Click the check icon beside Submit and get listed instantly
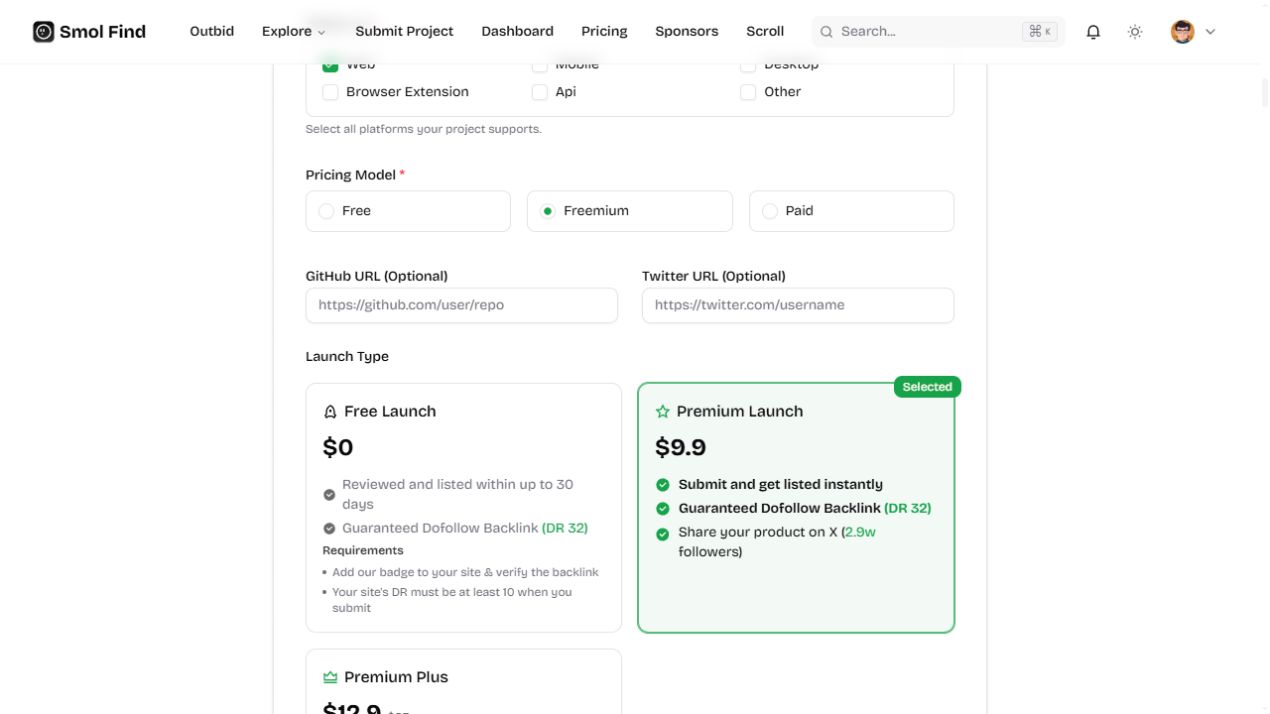The width and height of the screenshot is (1270, 714). click(x=662, y=485)
